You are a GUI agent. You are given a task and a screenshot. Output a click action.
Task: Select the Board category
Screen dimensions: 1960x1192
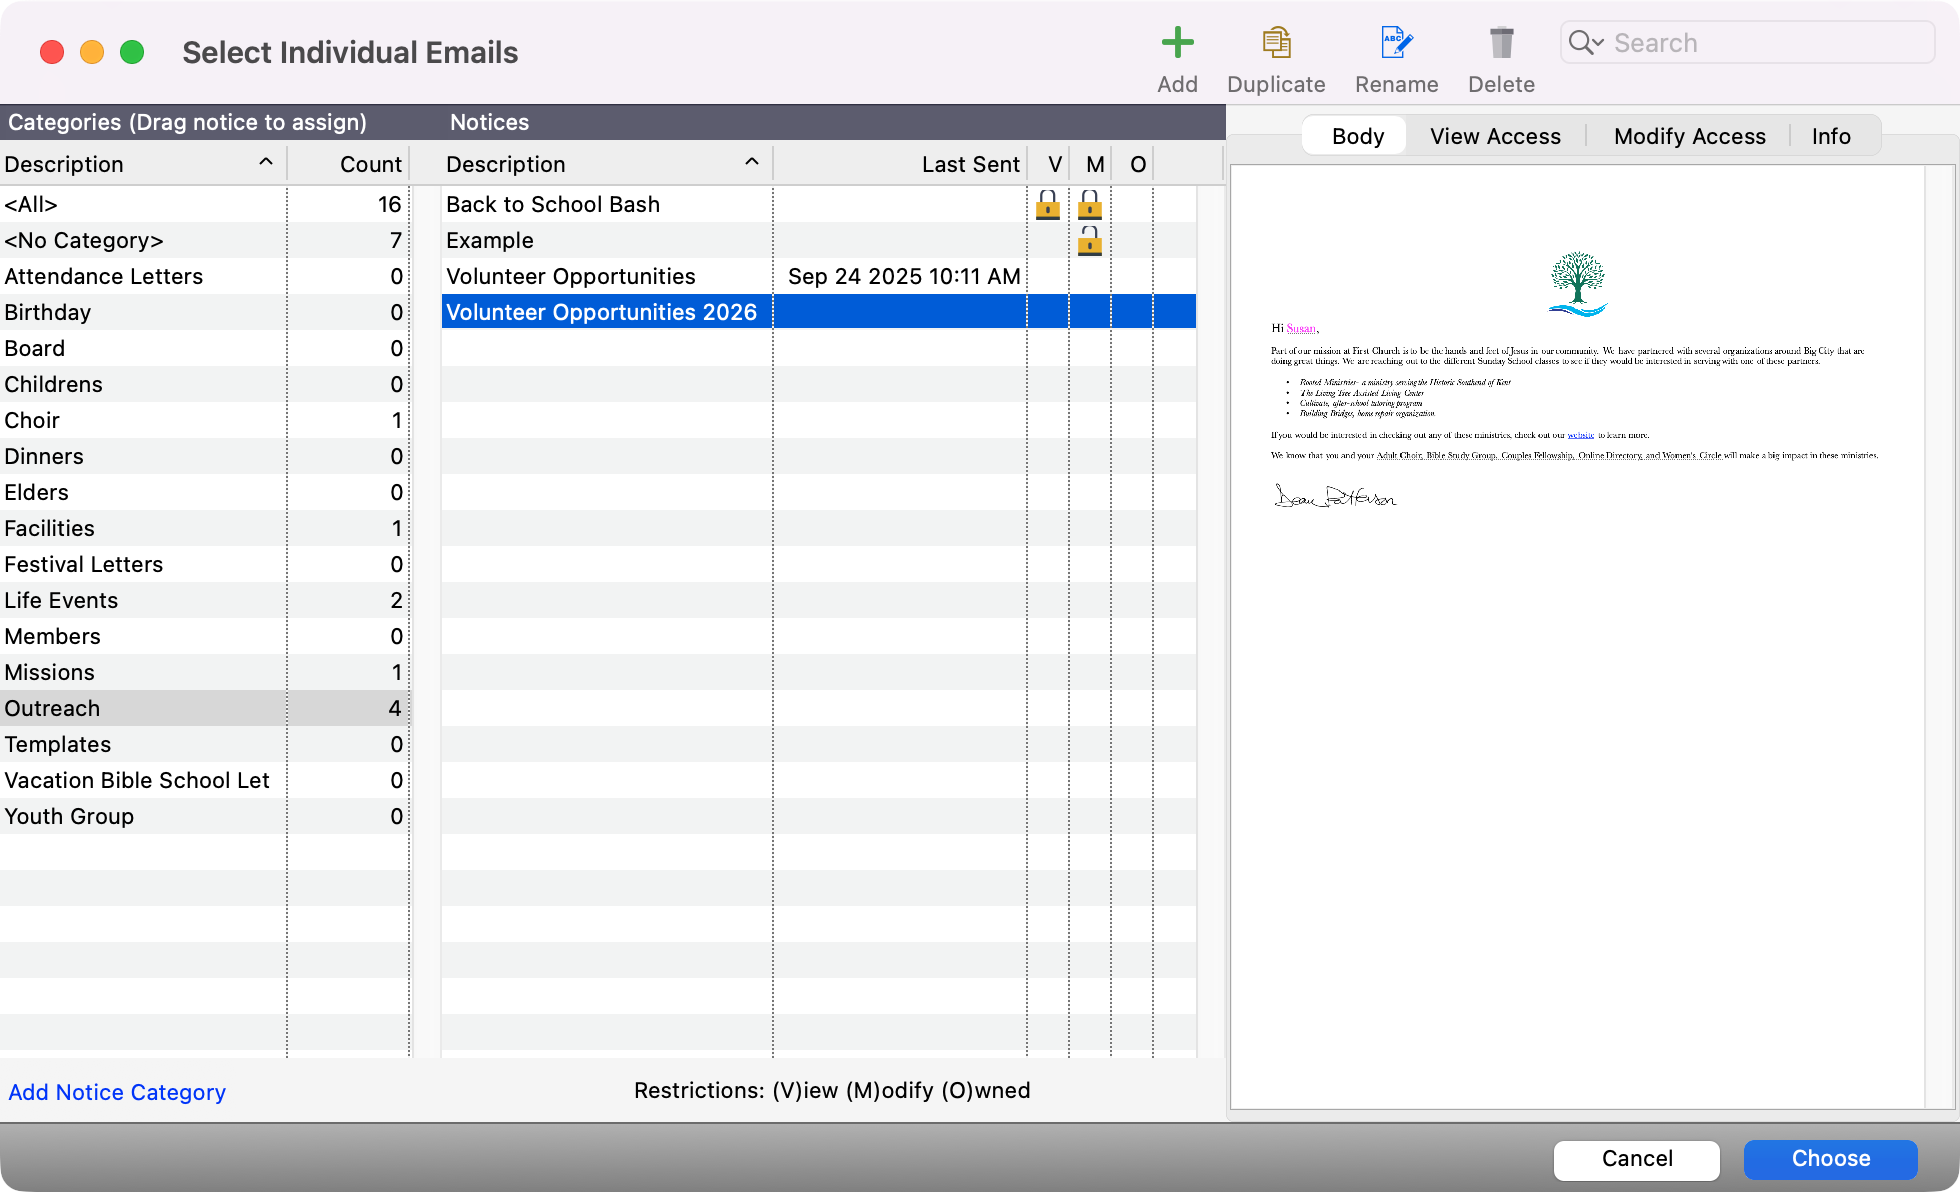tap(204, 348)
